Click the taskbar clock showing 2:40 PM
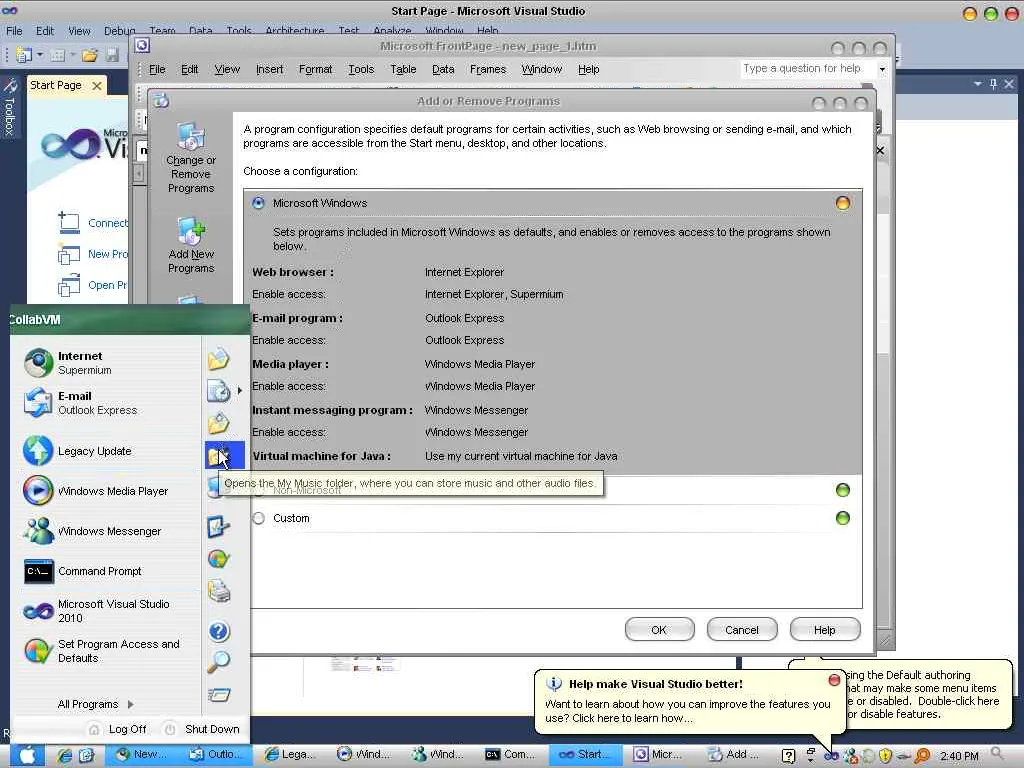1024x768 pixels. coord(959,756)
